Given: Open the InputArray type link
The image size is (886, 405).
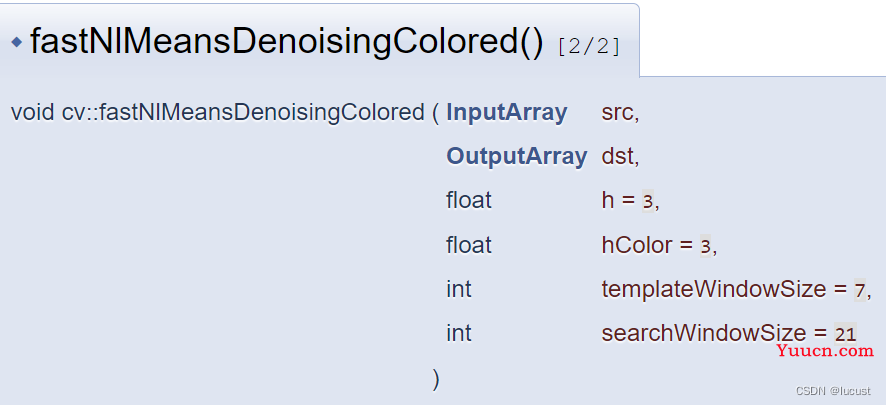Looking at the screenshot, I should [506, 113].
